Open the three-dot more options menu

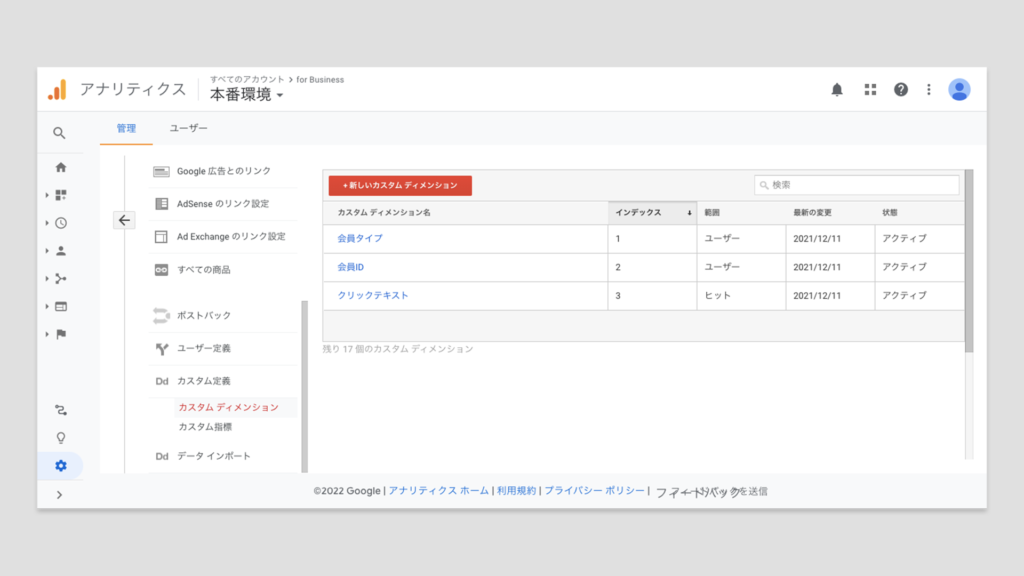click(x=928, y=90)
